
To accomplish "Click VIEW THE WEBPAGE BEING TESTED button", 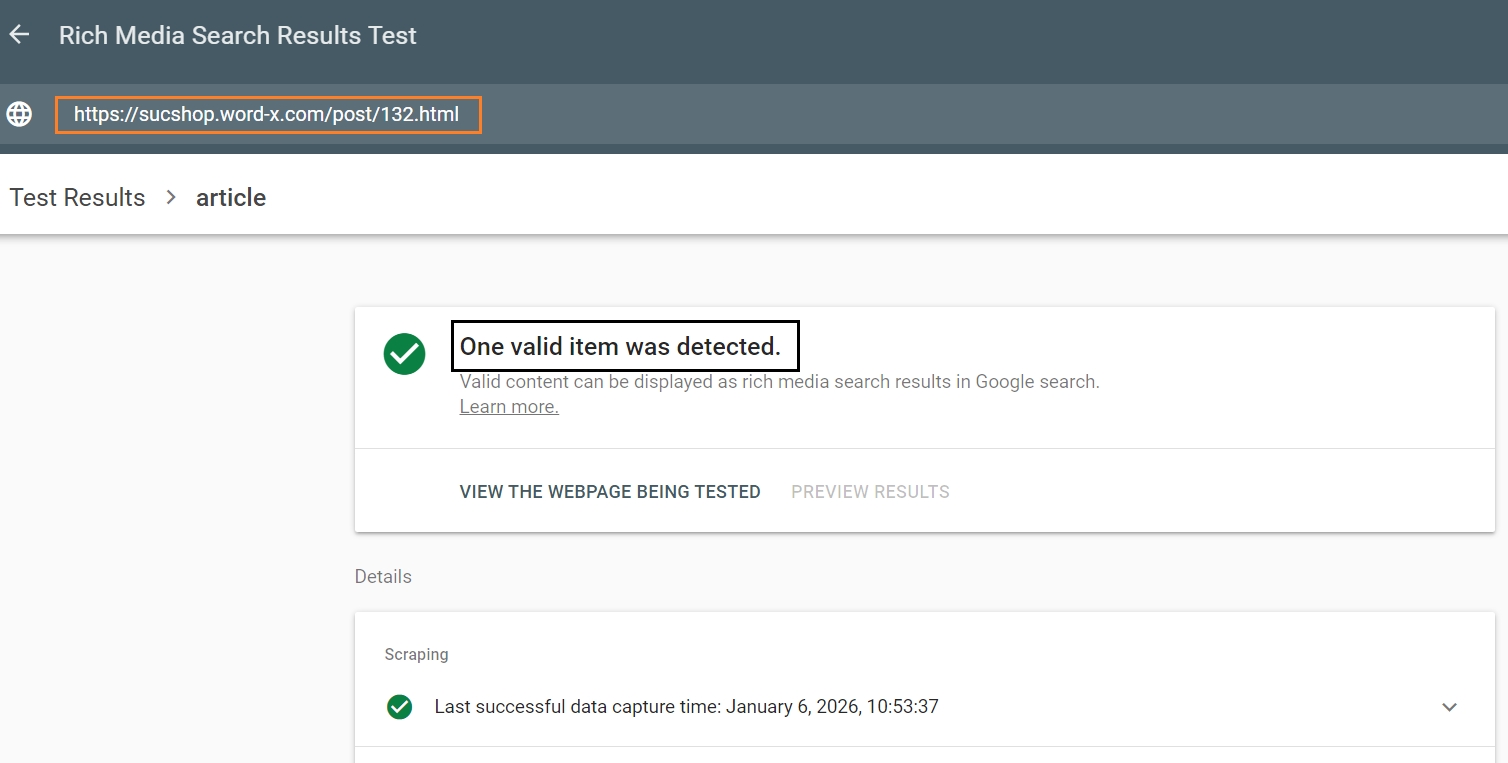I will coord(610,492).
